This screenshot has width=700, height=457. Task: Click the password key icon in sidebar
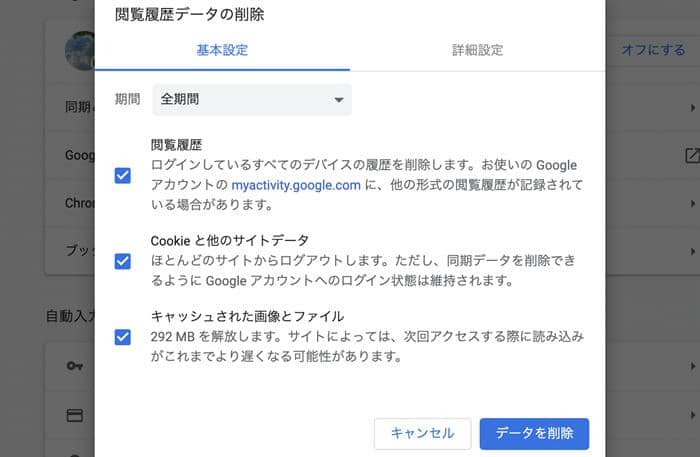75,366
